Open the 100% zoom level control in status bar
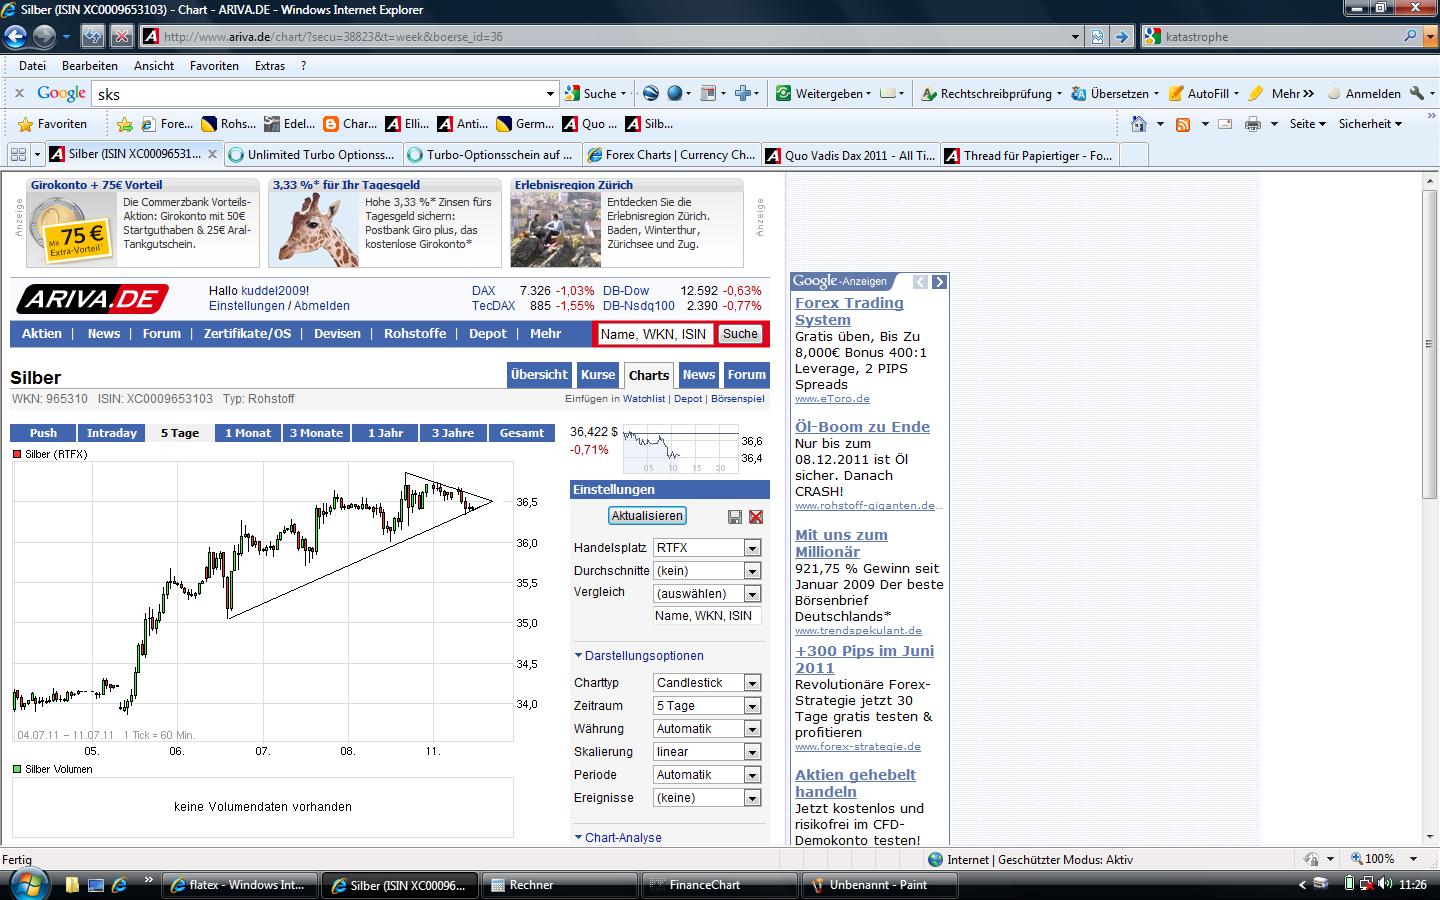Viewport: 1440px width, 900px height. (1384, 859)
